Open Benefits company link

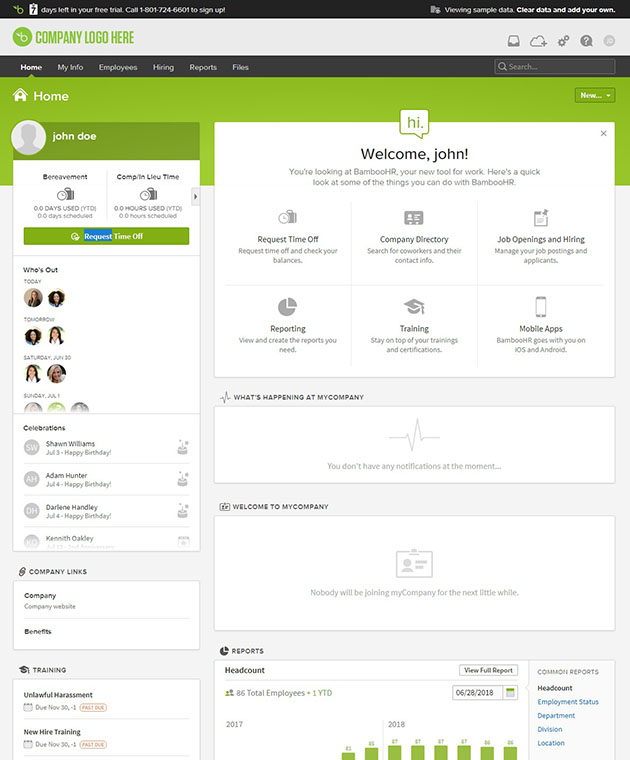click(x=38, y=632)
